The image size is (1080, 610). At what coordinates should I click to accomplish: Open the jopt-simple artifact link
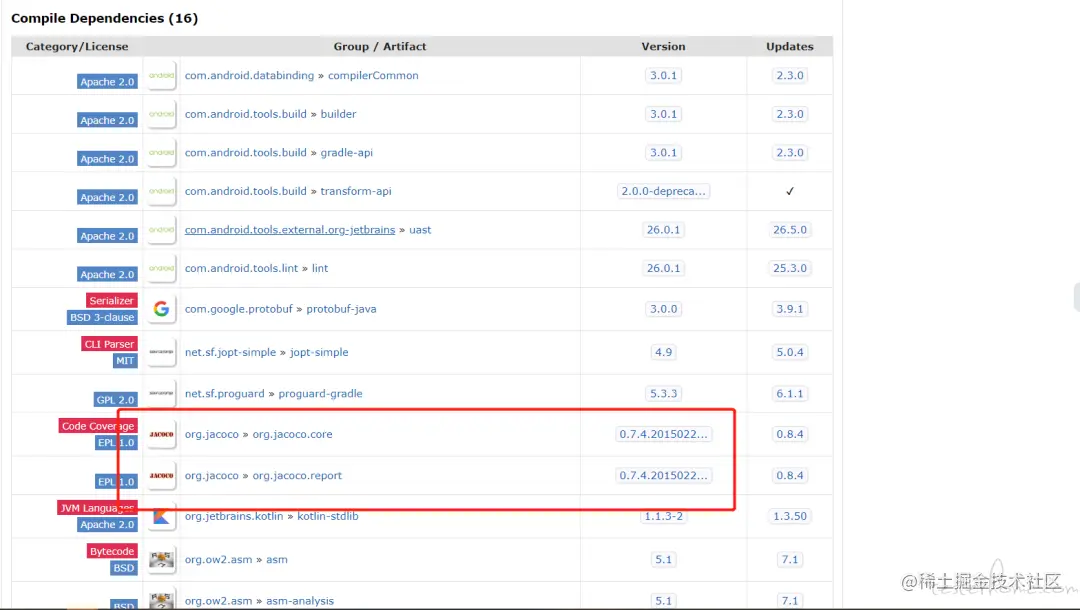click(319, 352)
